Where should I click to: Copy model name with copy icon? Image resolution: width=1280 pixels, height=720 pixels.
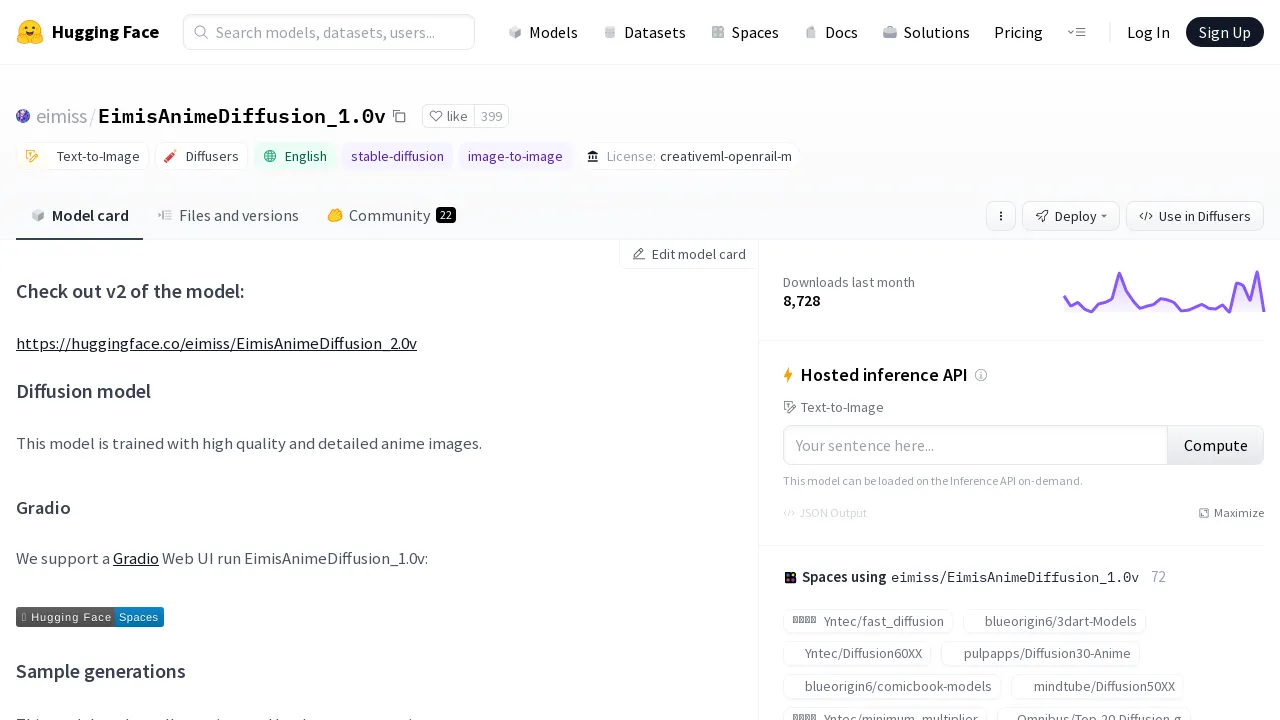pos(399,116)
